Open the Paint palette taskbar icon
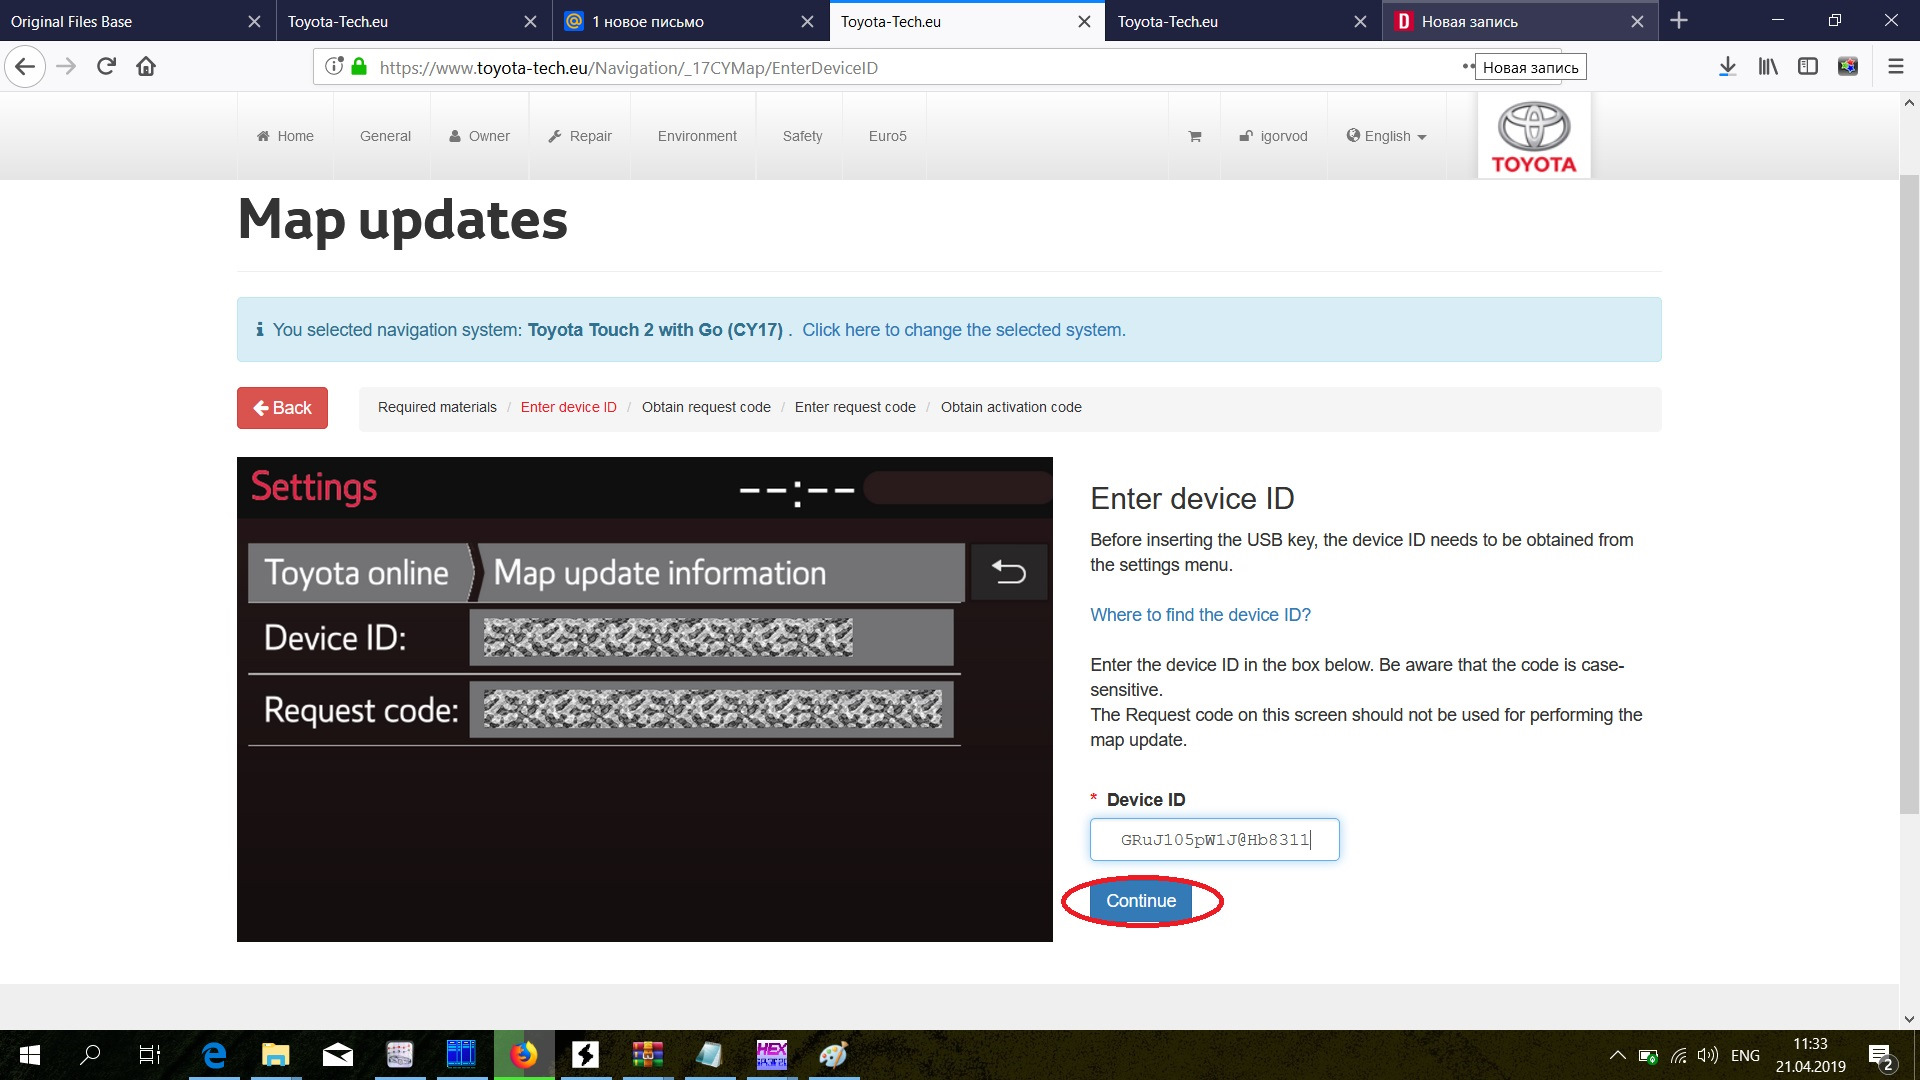 833,1055
